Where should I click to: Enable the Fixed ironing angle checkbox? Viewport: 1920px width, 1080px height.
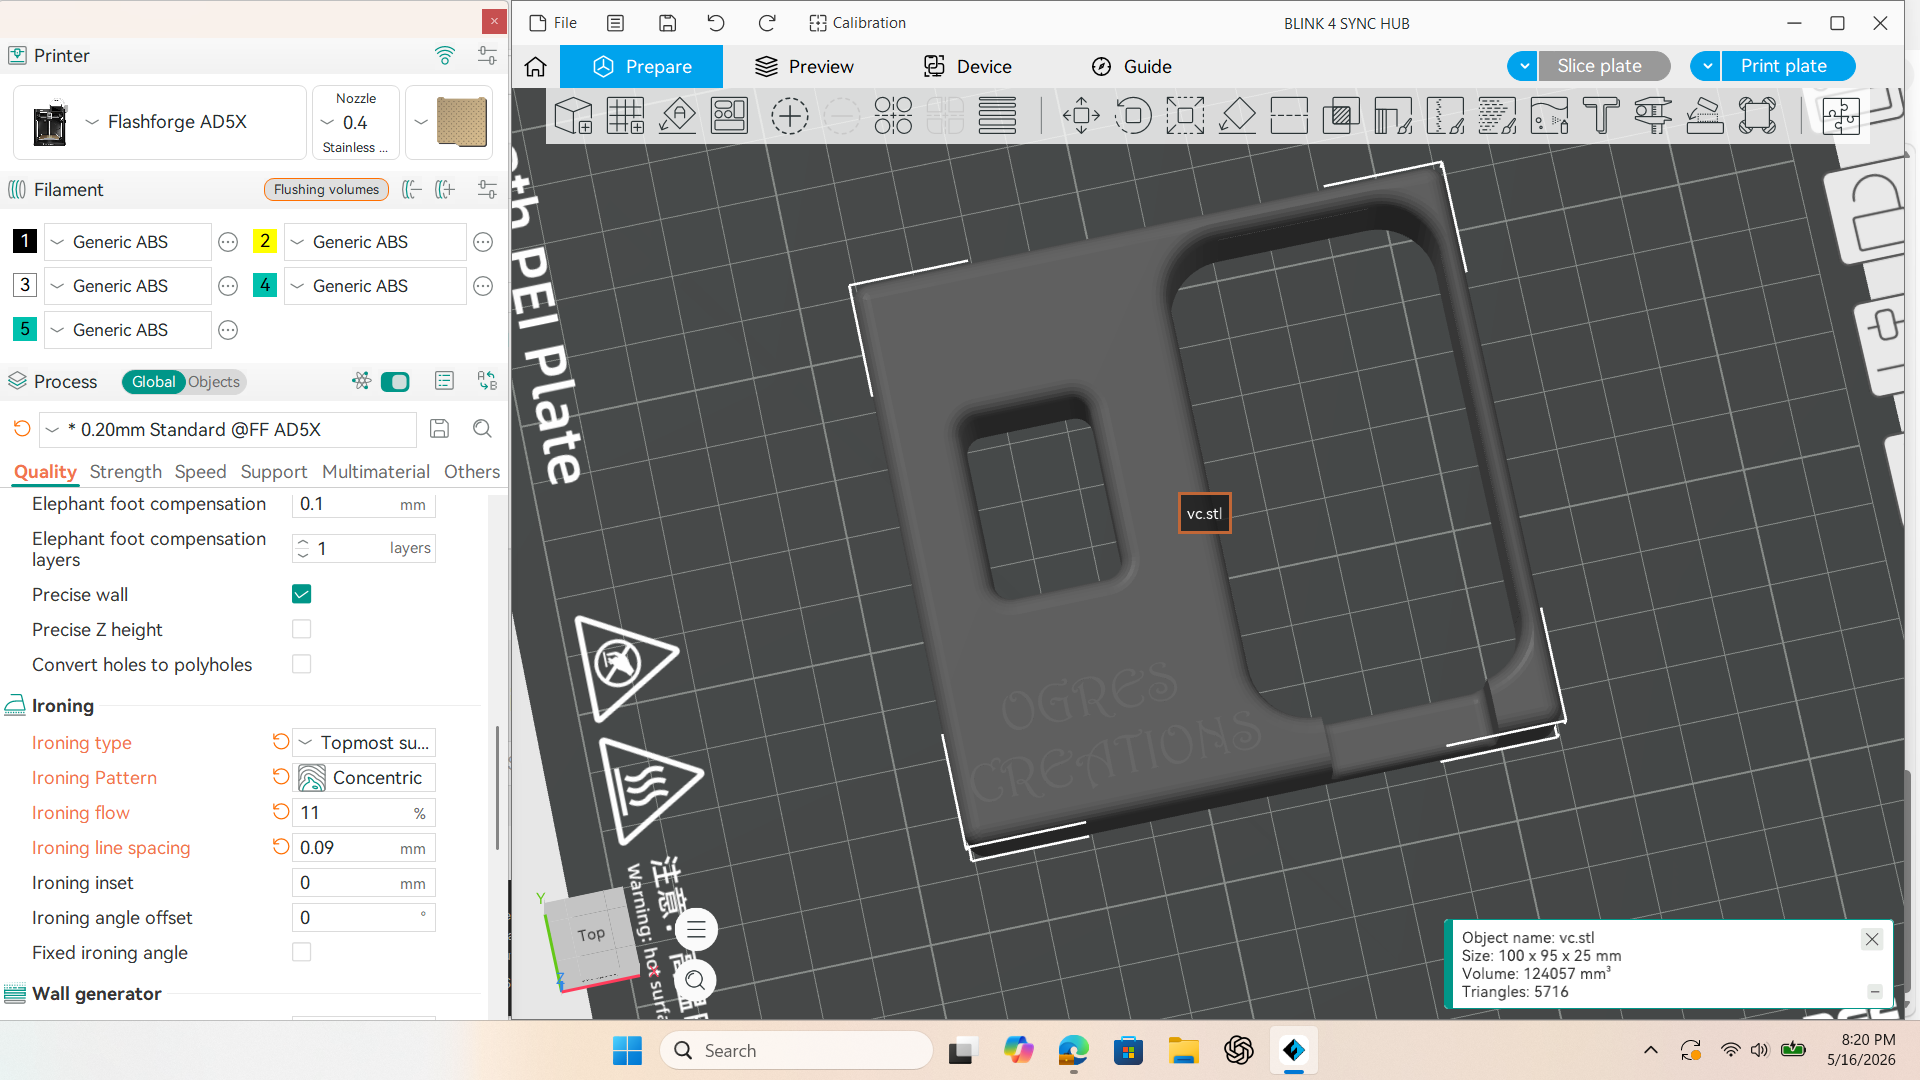tap(301, 953)
